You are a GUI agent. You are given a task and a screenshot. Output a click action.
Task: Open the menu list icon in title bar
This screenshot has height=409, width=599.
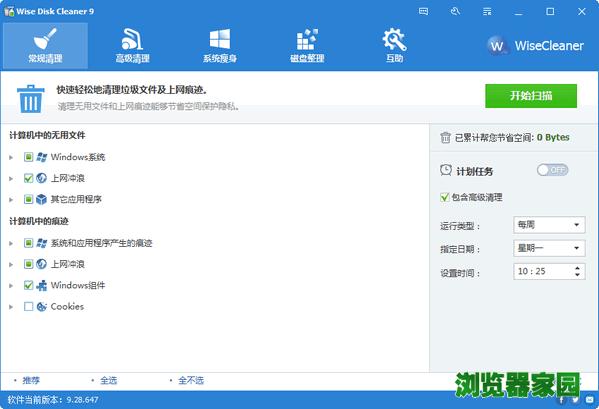point(487,11)
